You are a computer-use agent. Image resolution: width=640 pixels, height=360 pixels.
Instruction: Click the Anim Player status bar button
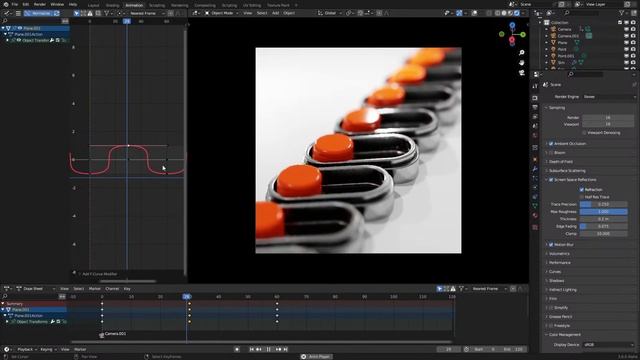[x=316, y=357]
